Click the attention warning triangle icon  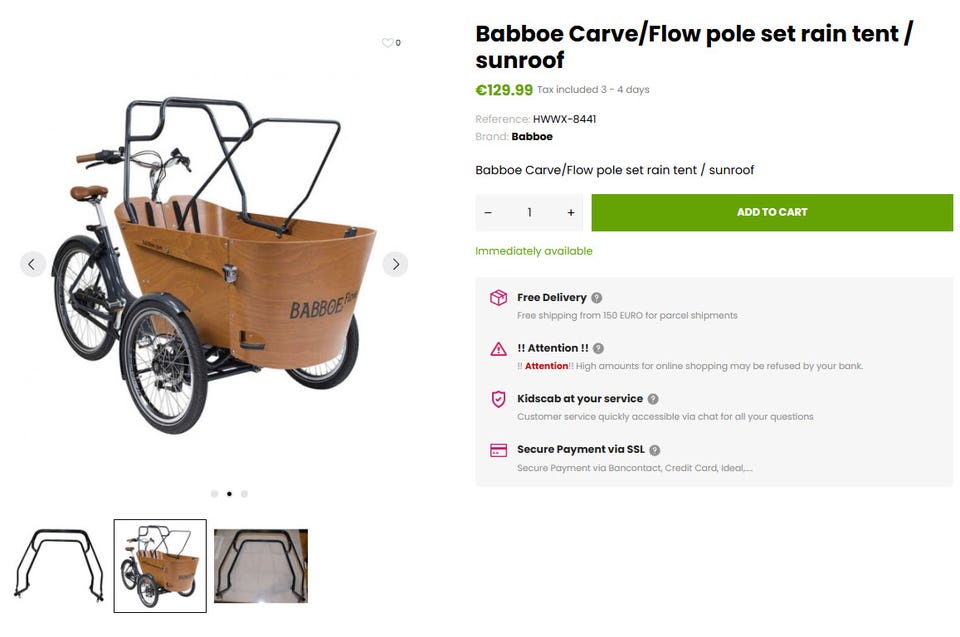click(x=498, y=349)
